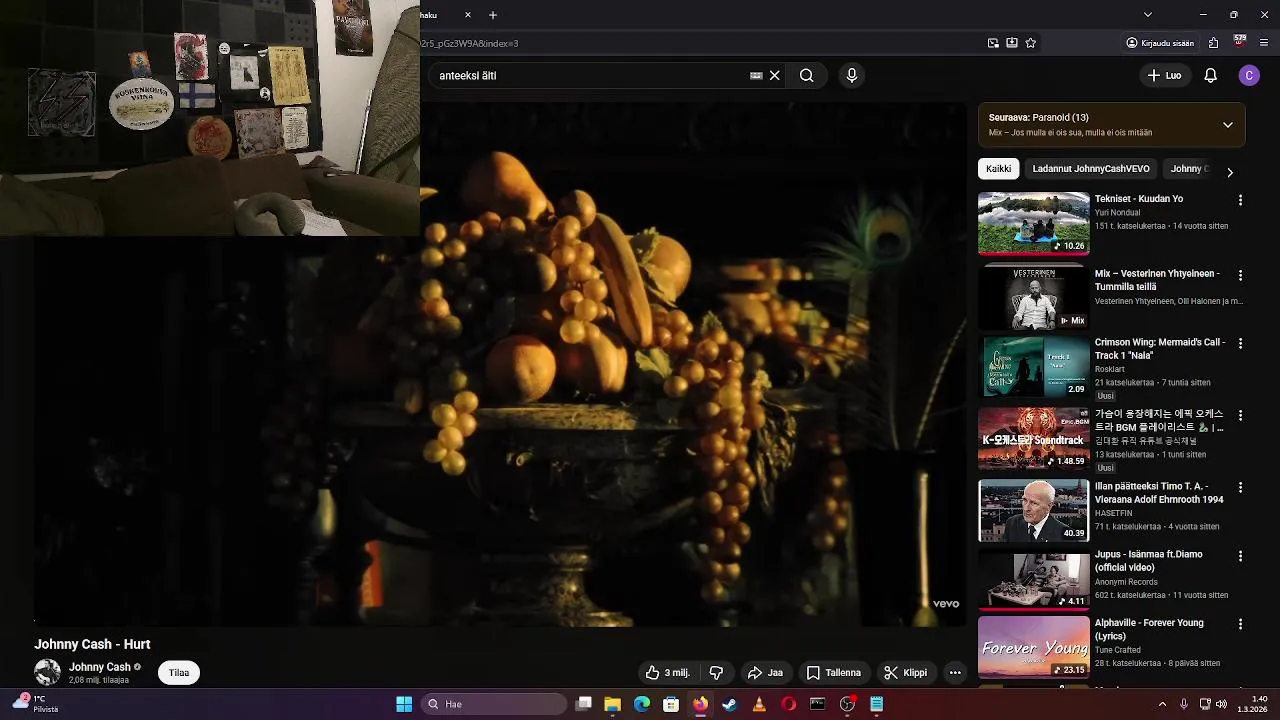Open options for Crimson Wing: Mermaid's Call
This screenshot has height=720, width=1280.
[1240, 343]
